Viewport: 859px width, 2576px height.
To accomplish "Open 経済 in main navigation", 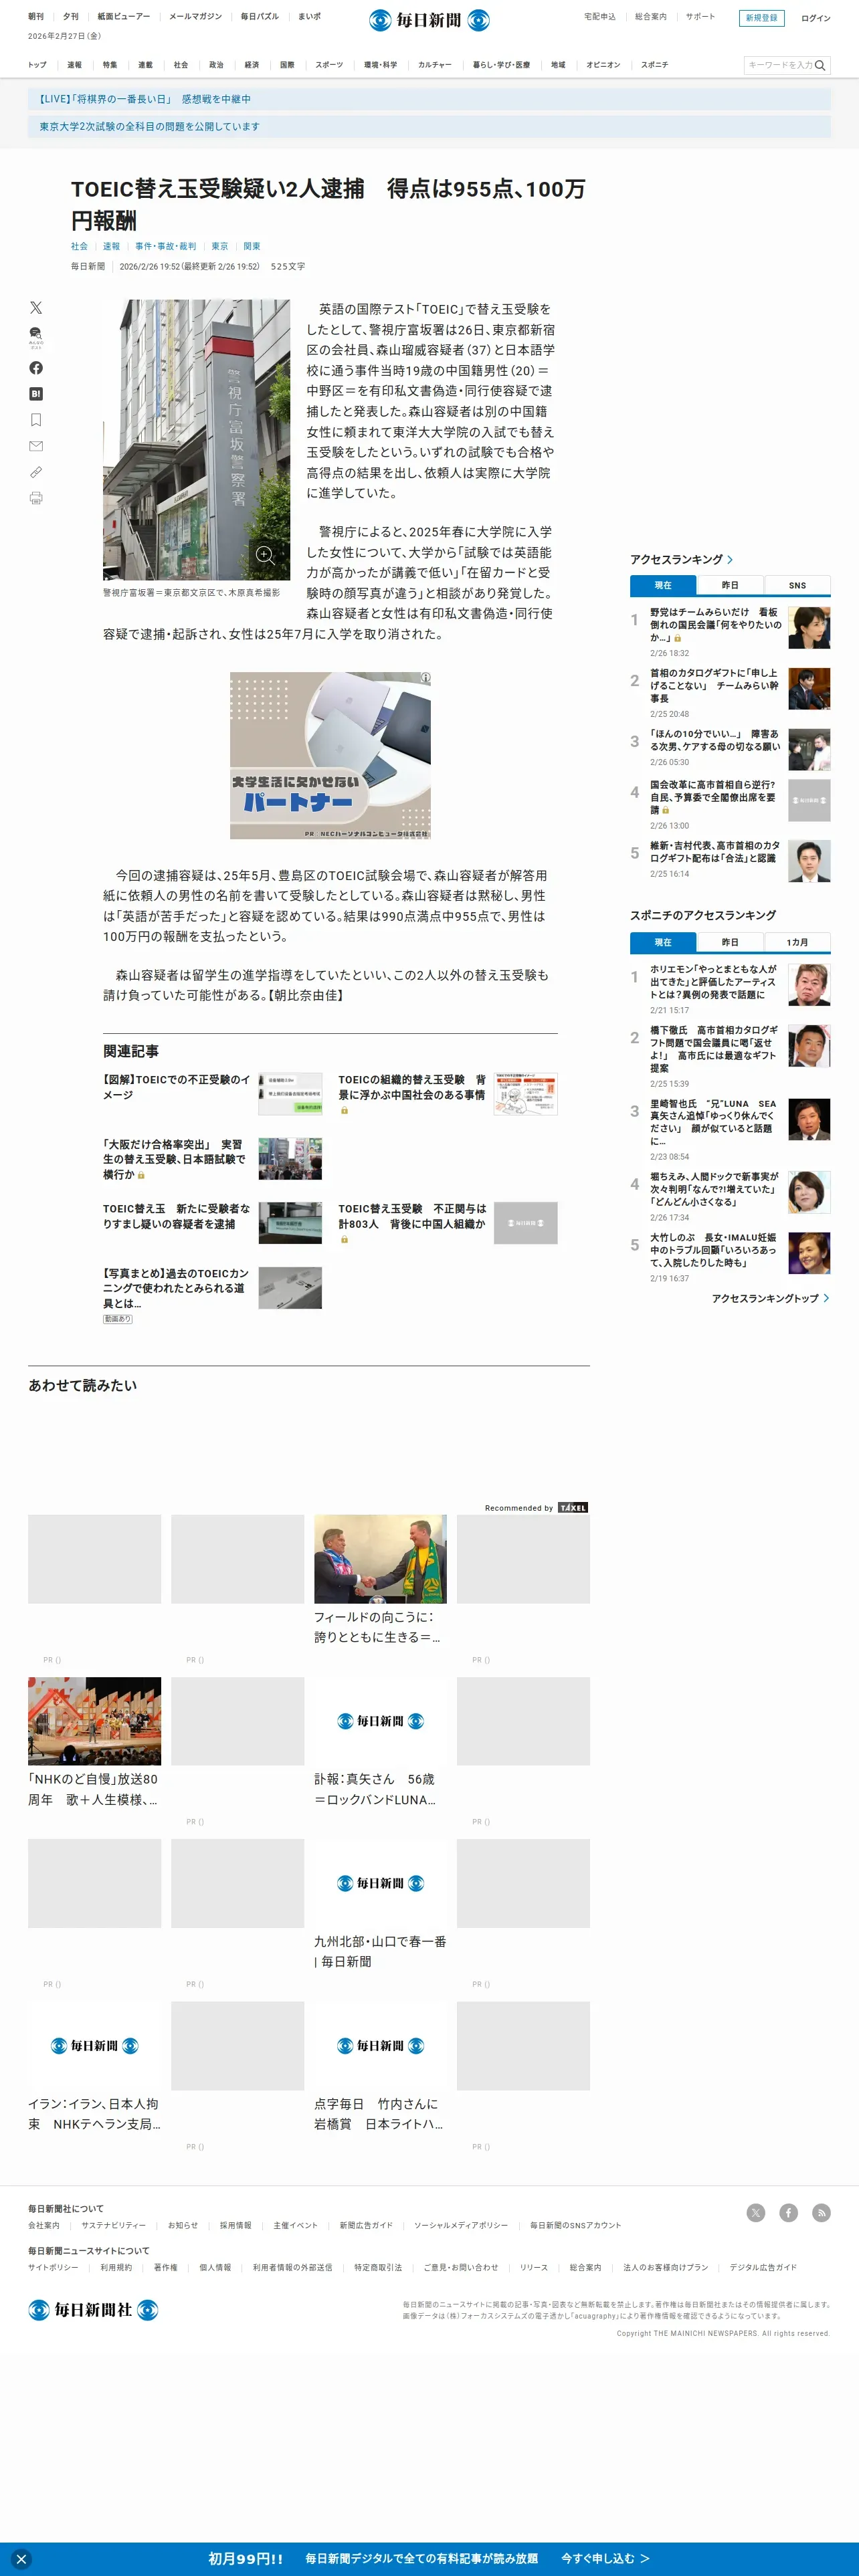I will point(252,65).
